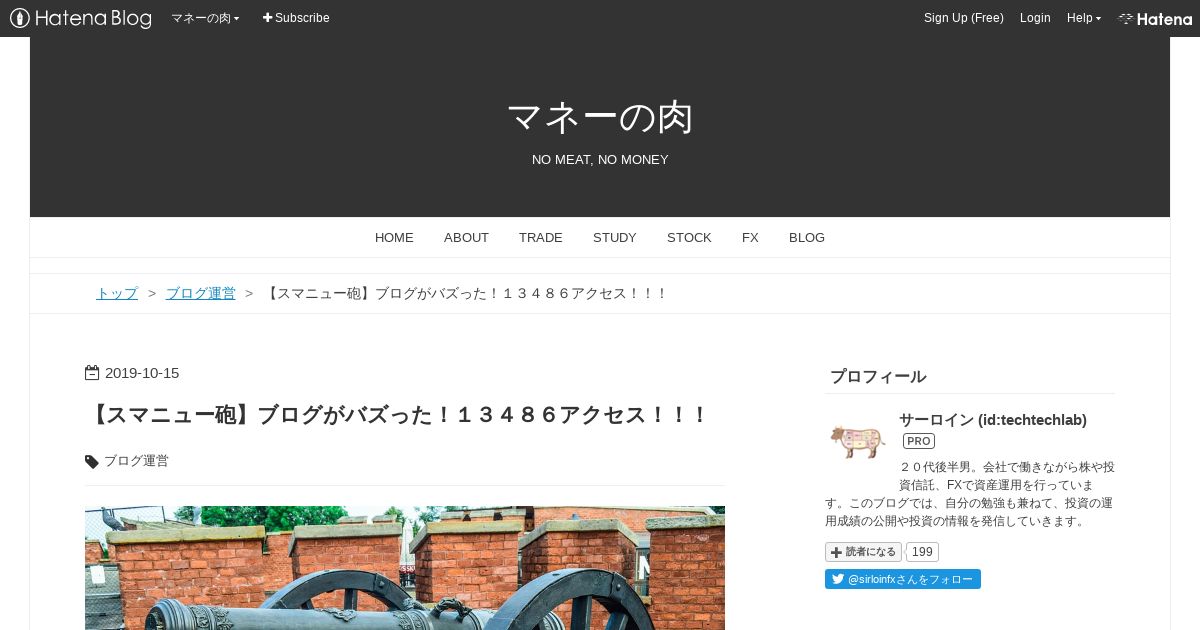Click the blog title マネーの肉 header
1200x630 pixels.
[600, 118]
